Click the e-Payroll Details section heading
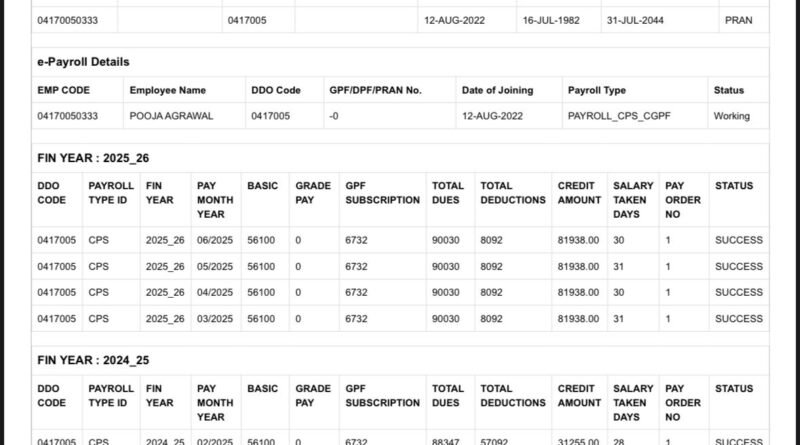Screen dimensions: 800x445 pos(83,62)
